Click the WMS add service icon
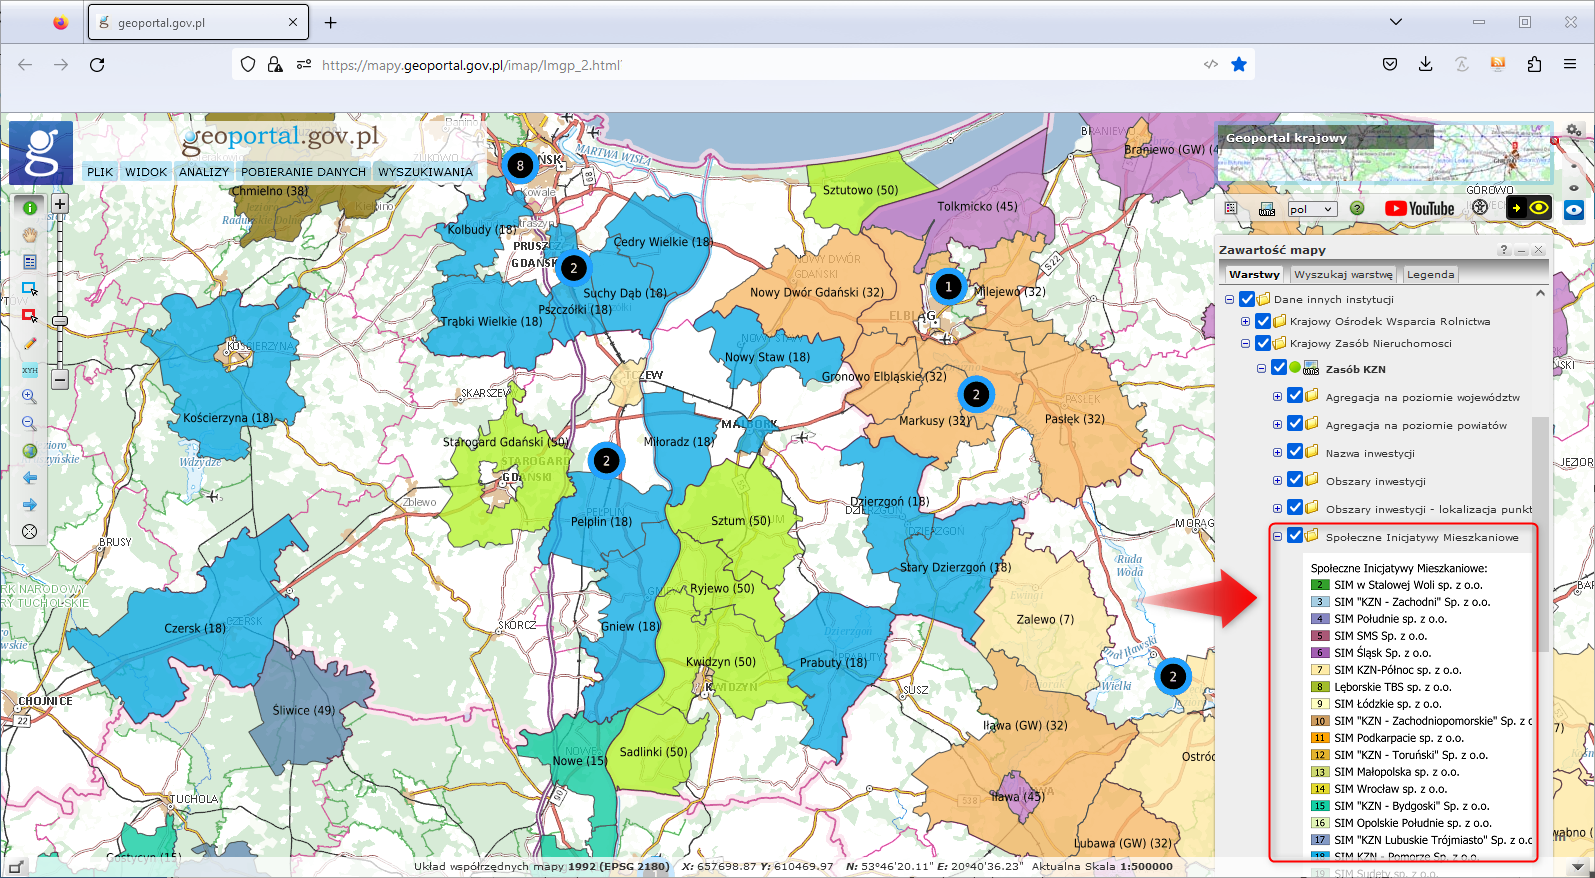 pyautogui.click(x=1267, y=209)
